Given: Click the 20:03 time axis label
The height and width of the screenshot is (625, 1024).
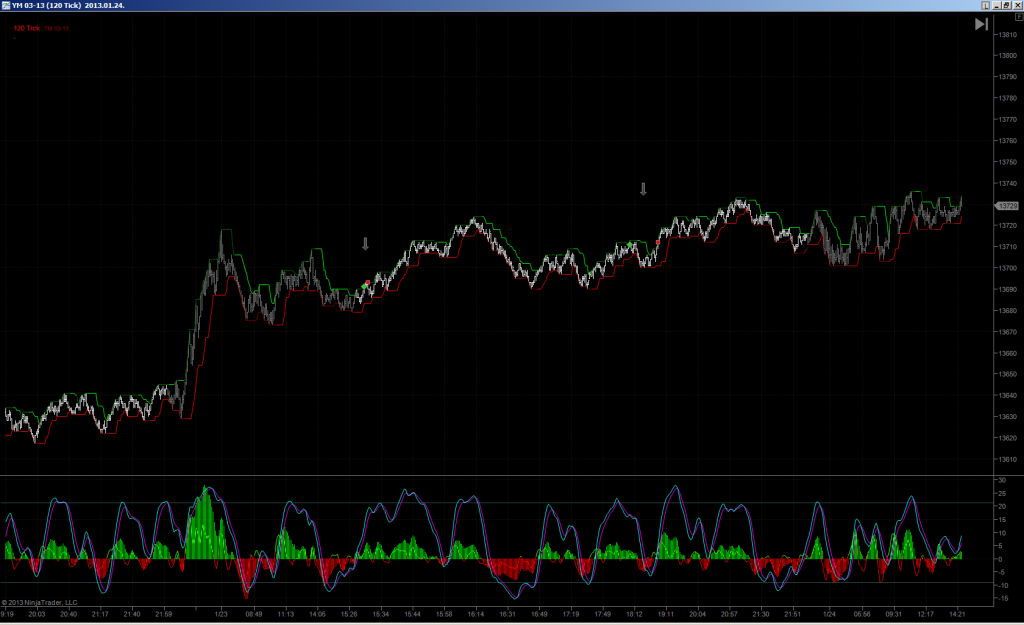Looking at the screenshot, I should (x=37, y=614).
